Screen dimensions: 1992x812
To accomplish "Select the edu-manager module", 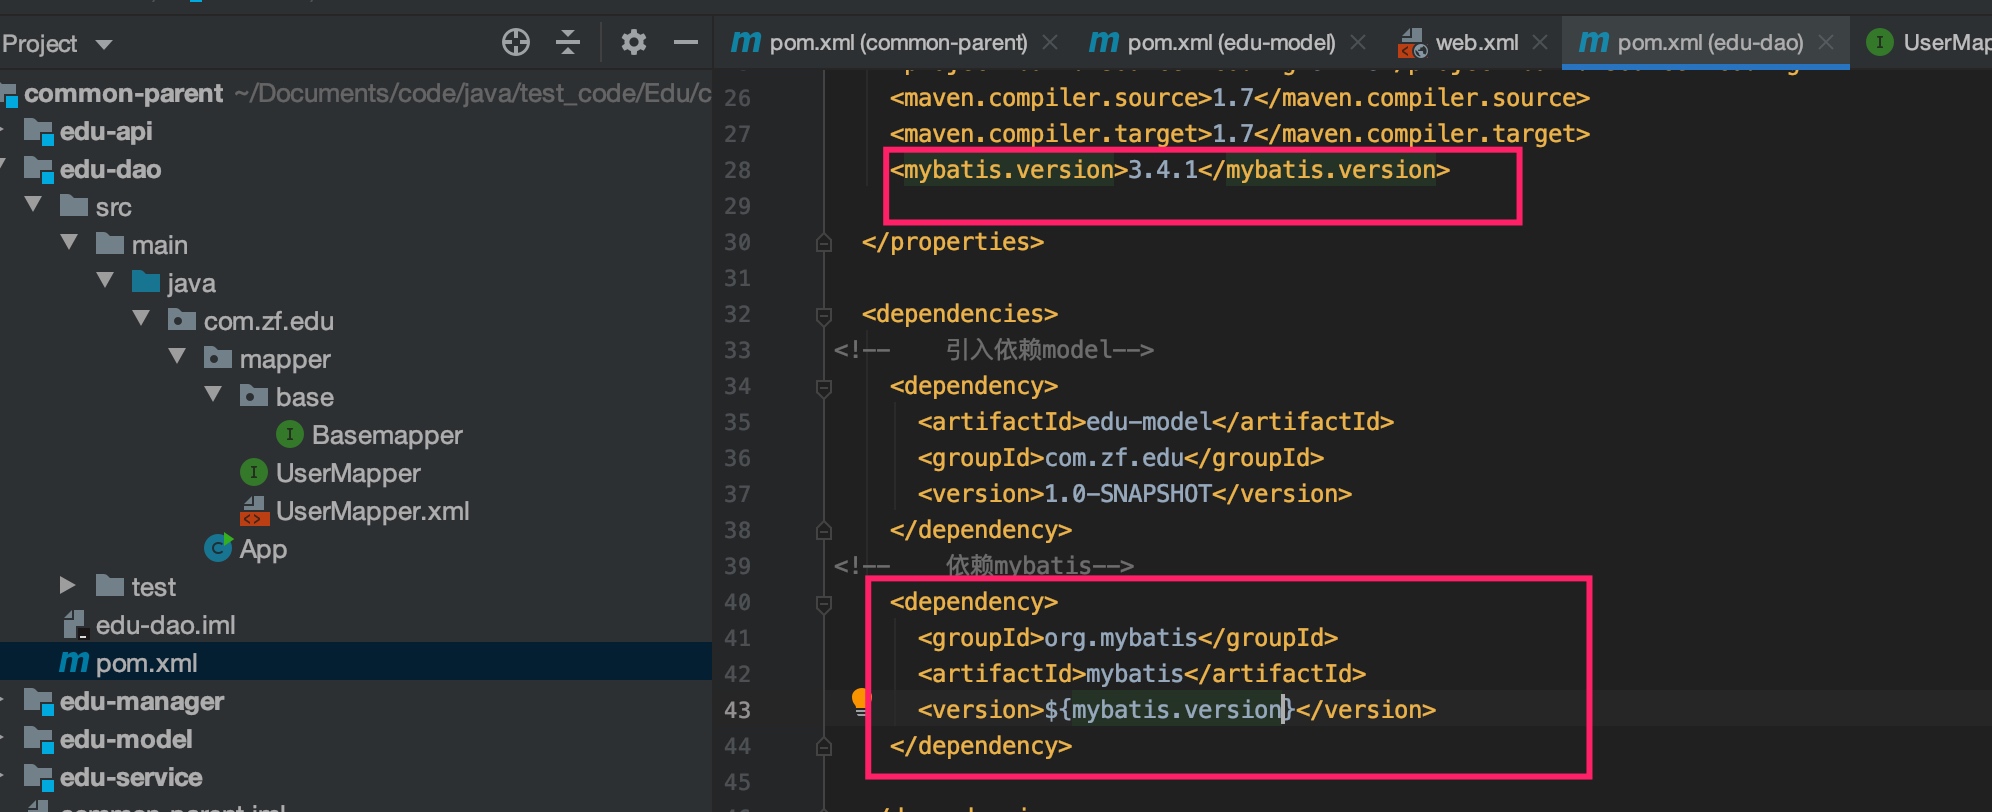I will pyautogui.click(x=141, y=701).
